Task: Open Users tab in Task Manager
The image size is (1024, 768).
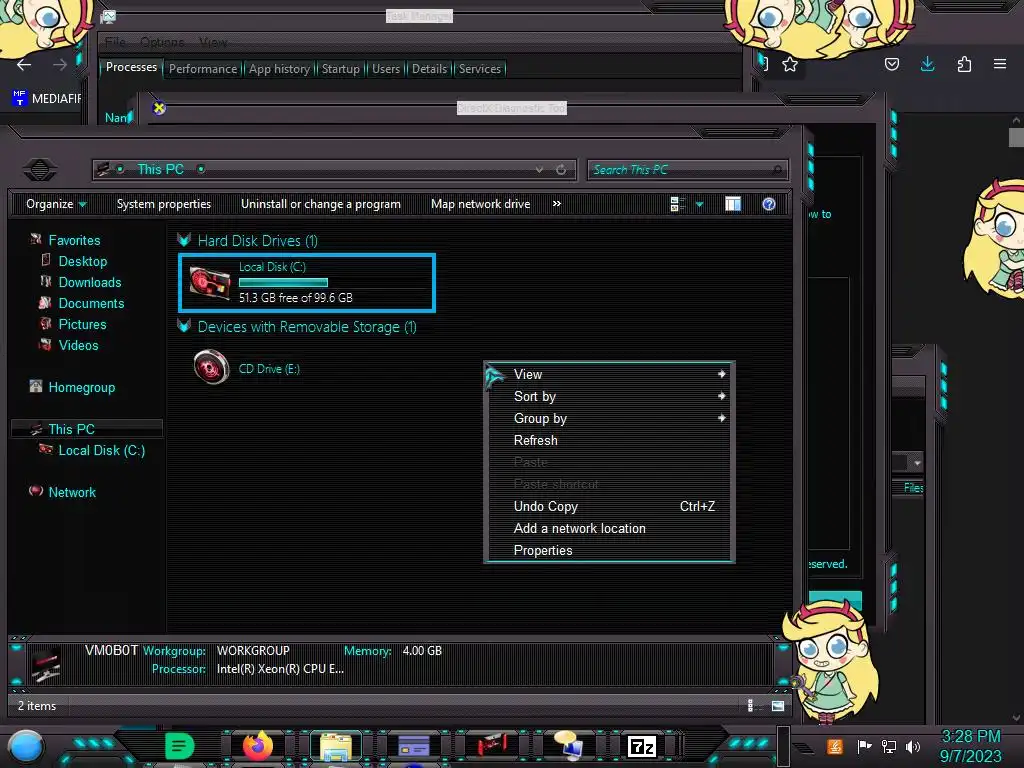Action: pyautogui.click(x=385, y=69)
